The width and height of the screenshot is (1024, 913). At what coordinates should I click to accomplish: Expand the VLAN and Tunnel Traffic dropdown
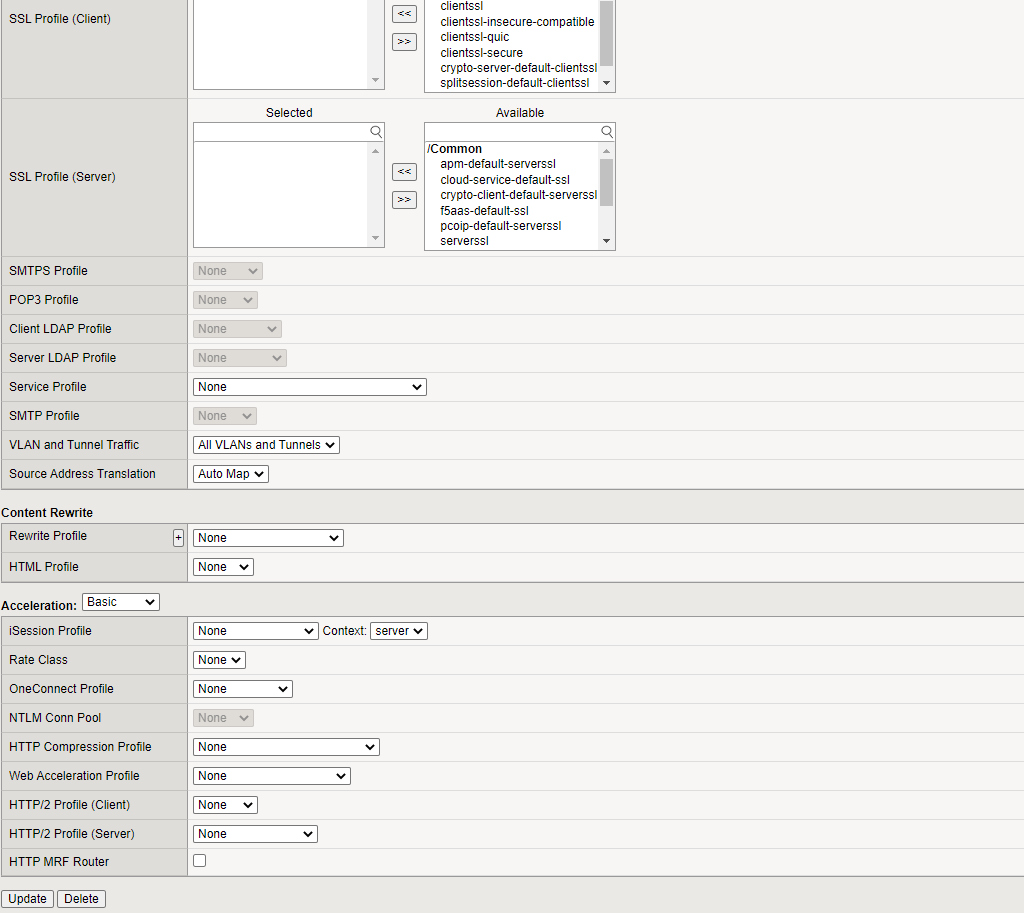(x=266, y=445)
